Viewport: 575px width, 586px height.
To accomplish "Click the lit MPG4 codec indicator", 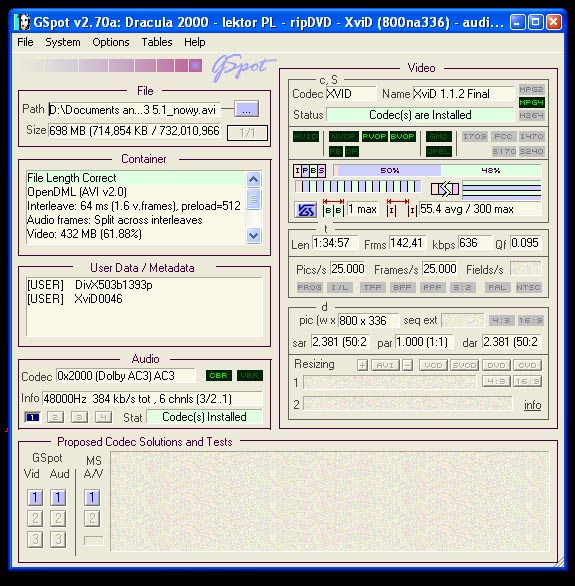I will [x=531, y=102].
